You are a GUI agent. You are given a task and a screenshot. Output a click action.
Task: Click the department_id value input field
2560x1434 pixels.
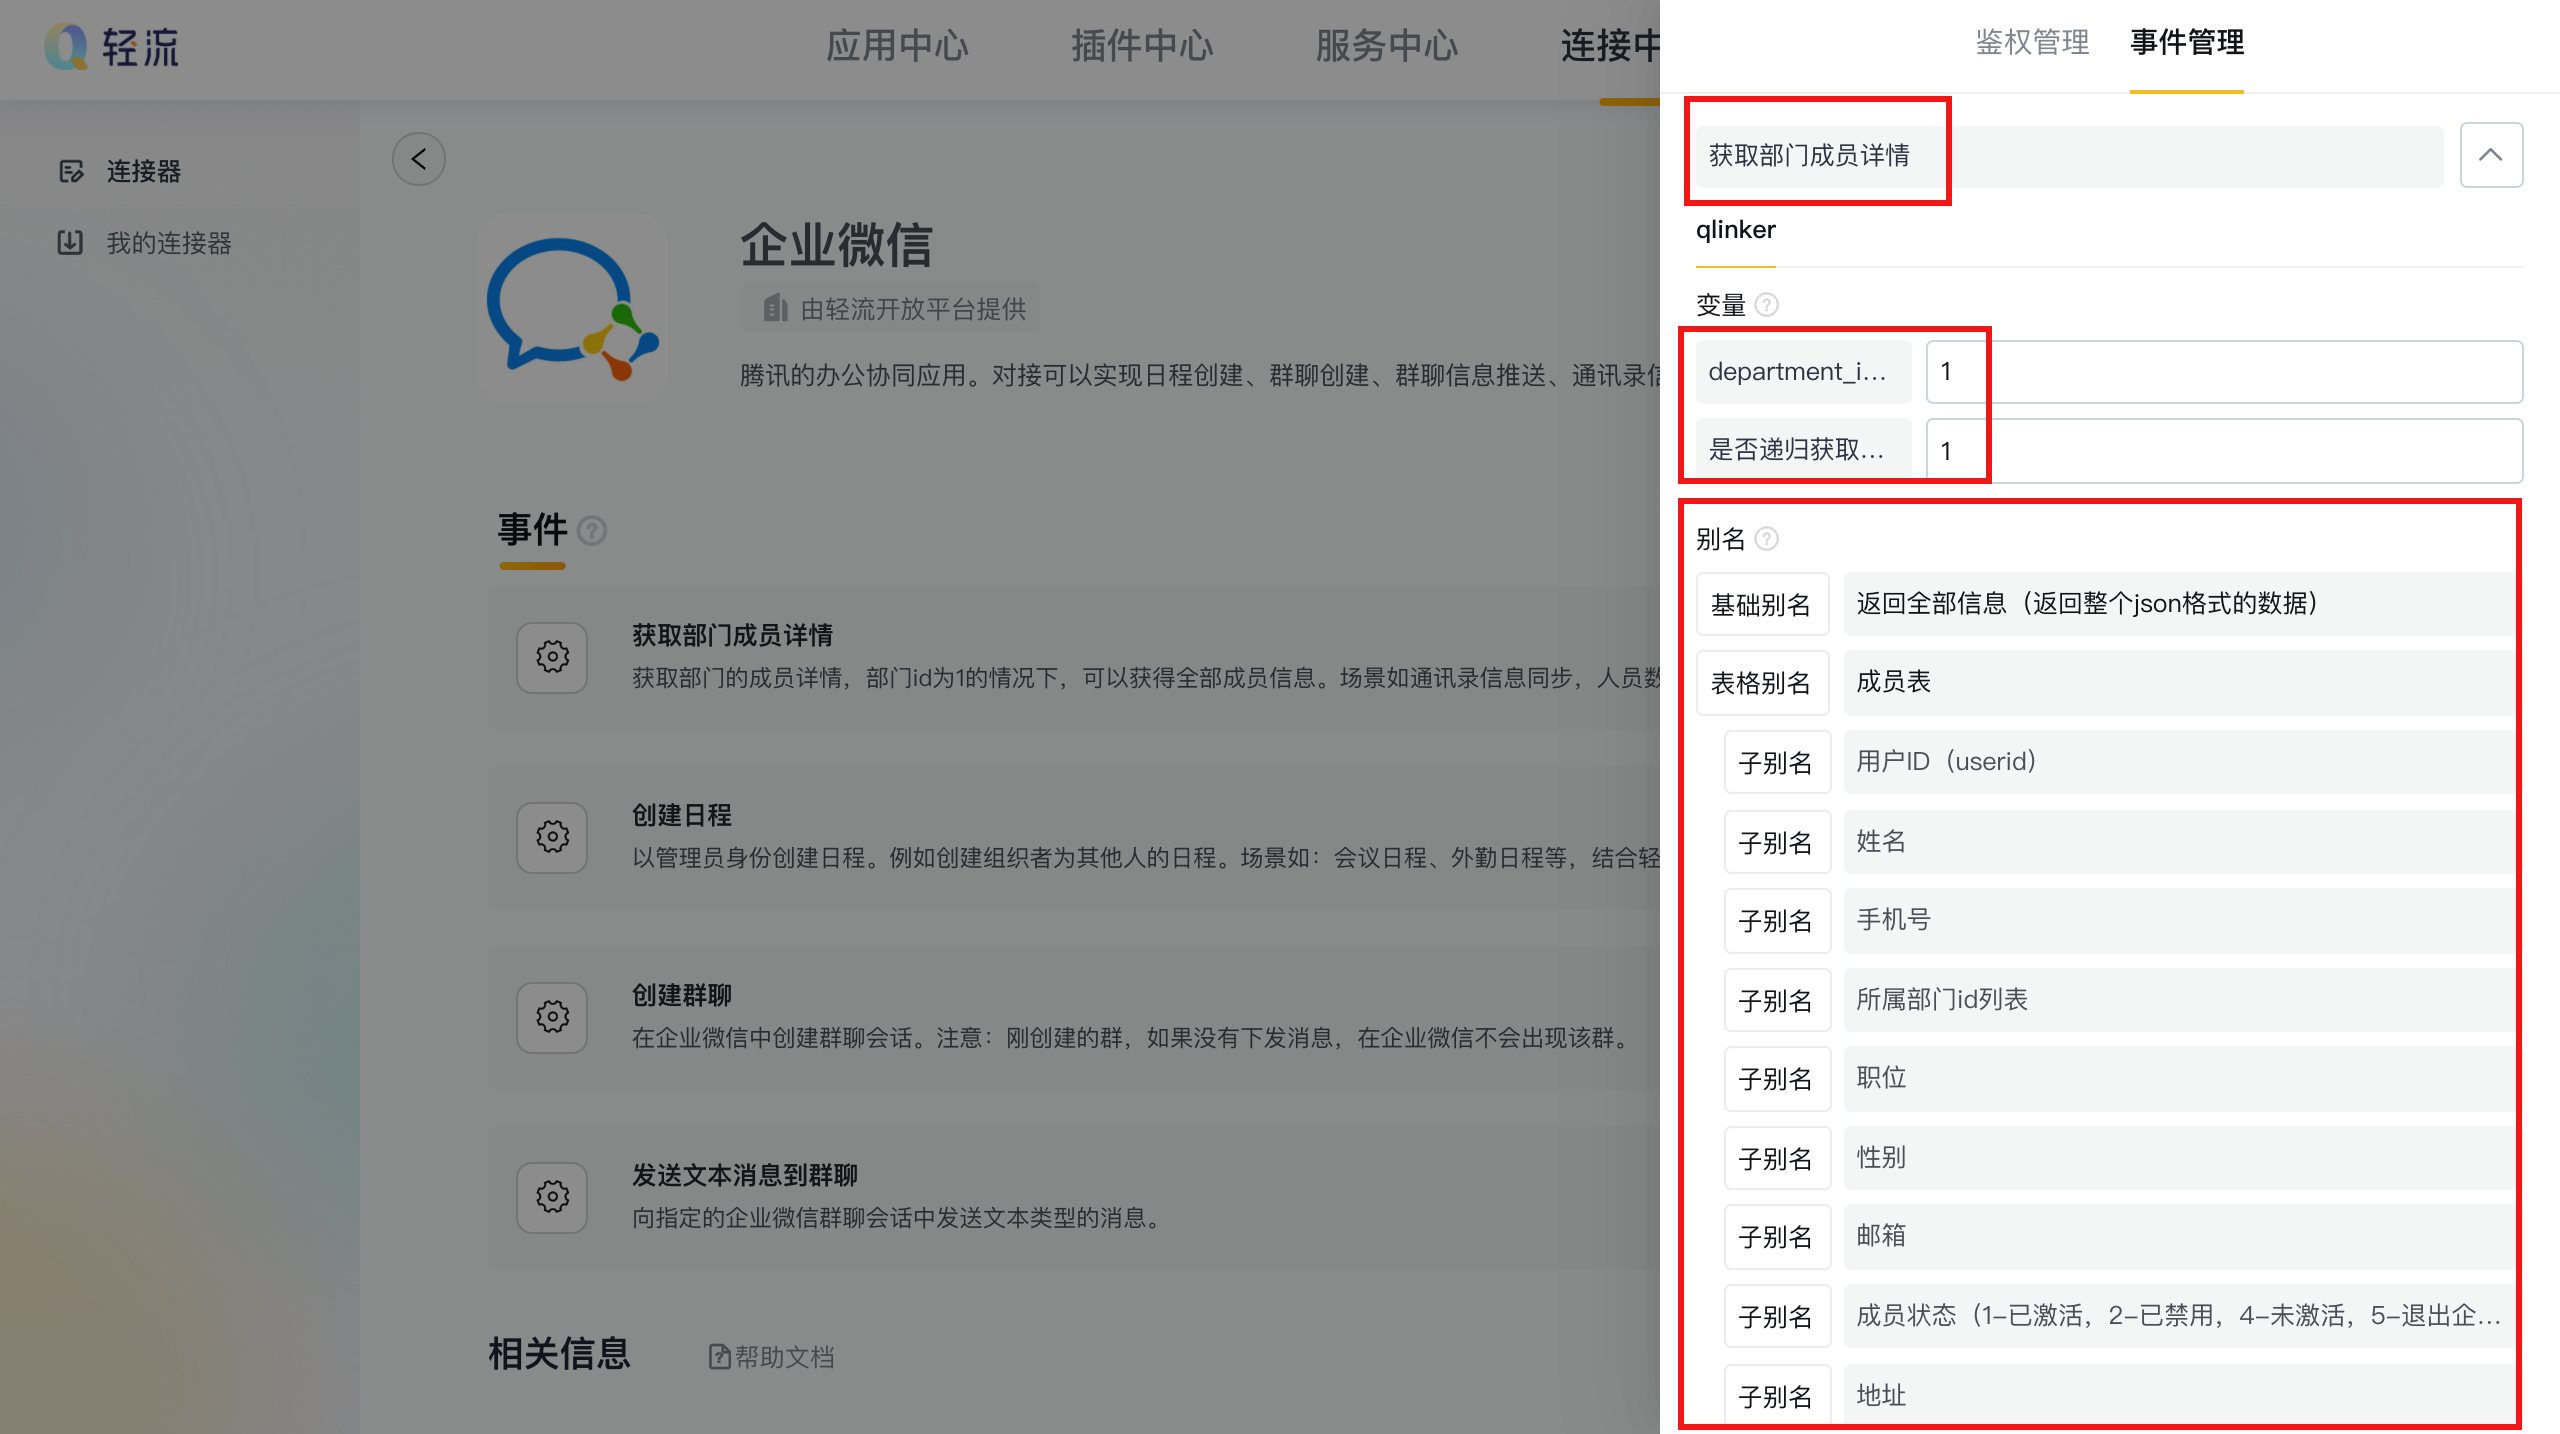pyautogui.click(x=2224, y=372)
